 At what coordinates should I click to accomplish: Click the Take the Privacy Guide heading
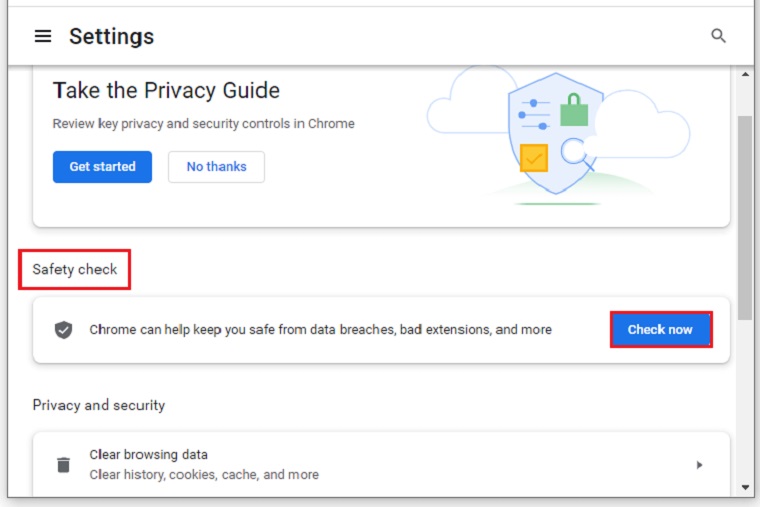(x=166, y=91)
